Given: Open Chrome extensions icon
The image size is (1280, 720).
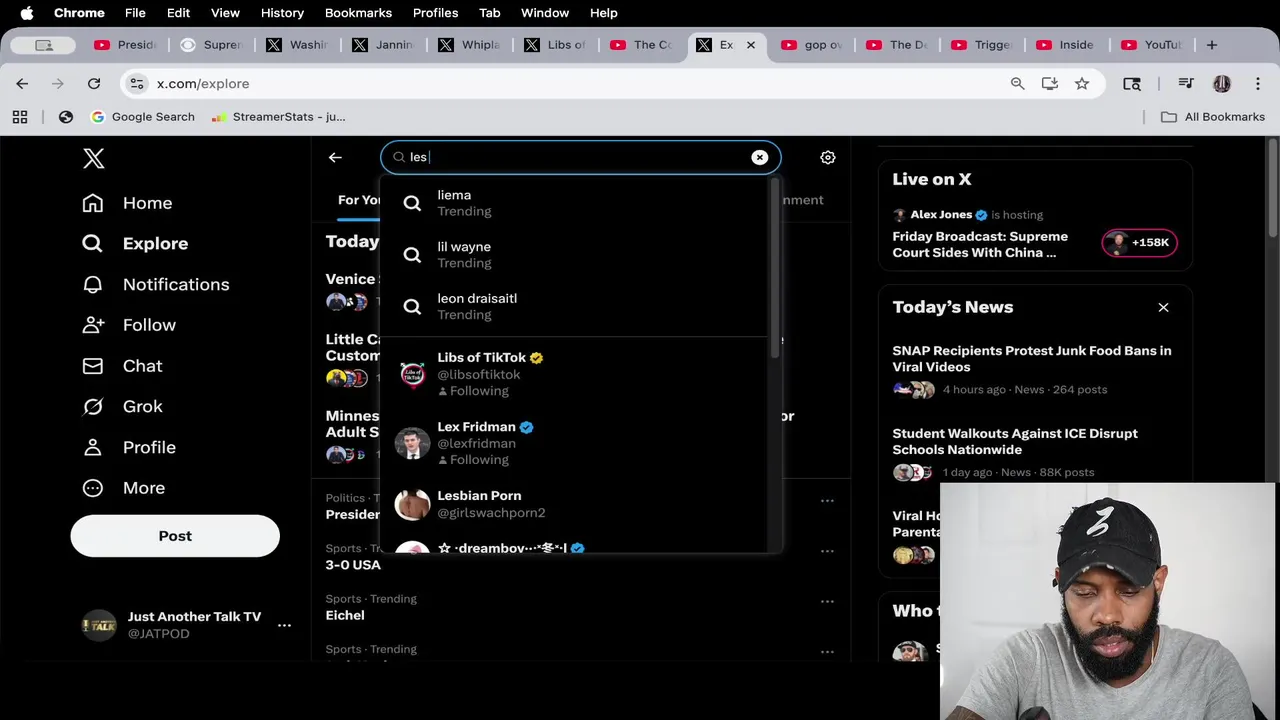Looking at the screenshot, I should (x=1132, y=84).
